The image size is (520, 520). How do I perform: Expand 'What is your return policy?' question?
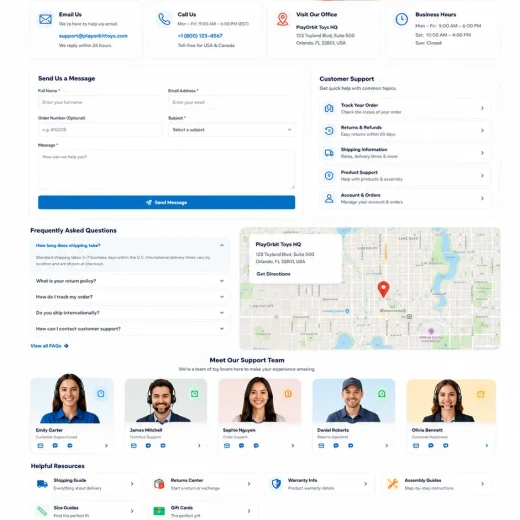click(130, 281)
